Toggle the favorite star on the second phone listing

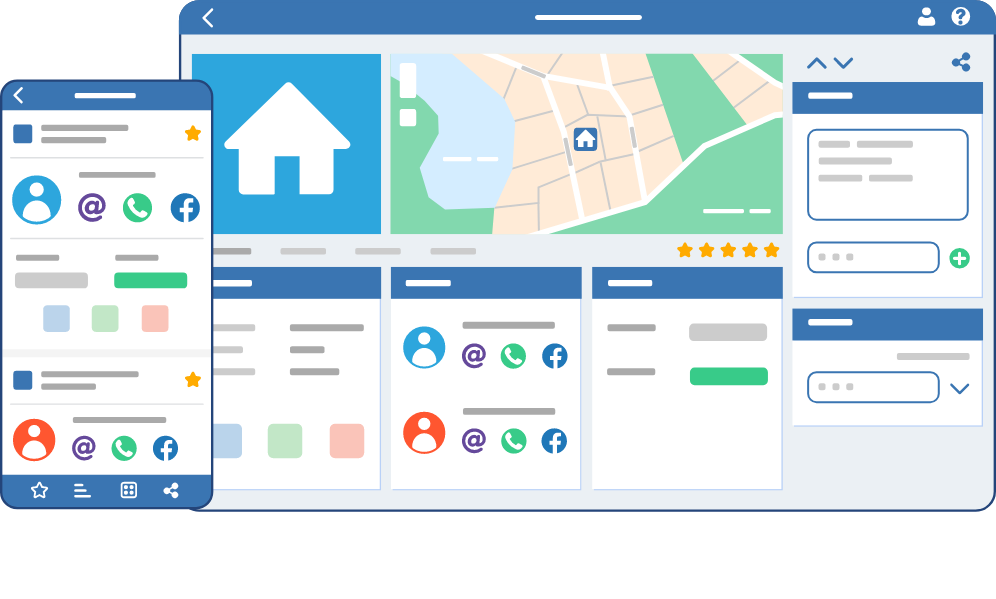tap(193, 380)
